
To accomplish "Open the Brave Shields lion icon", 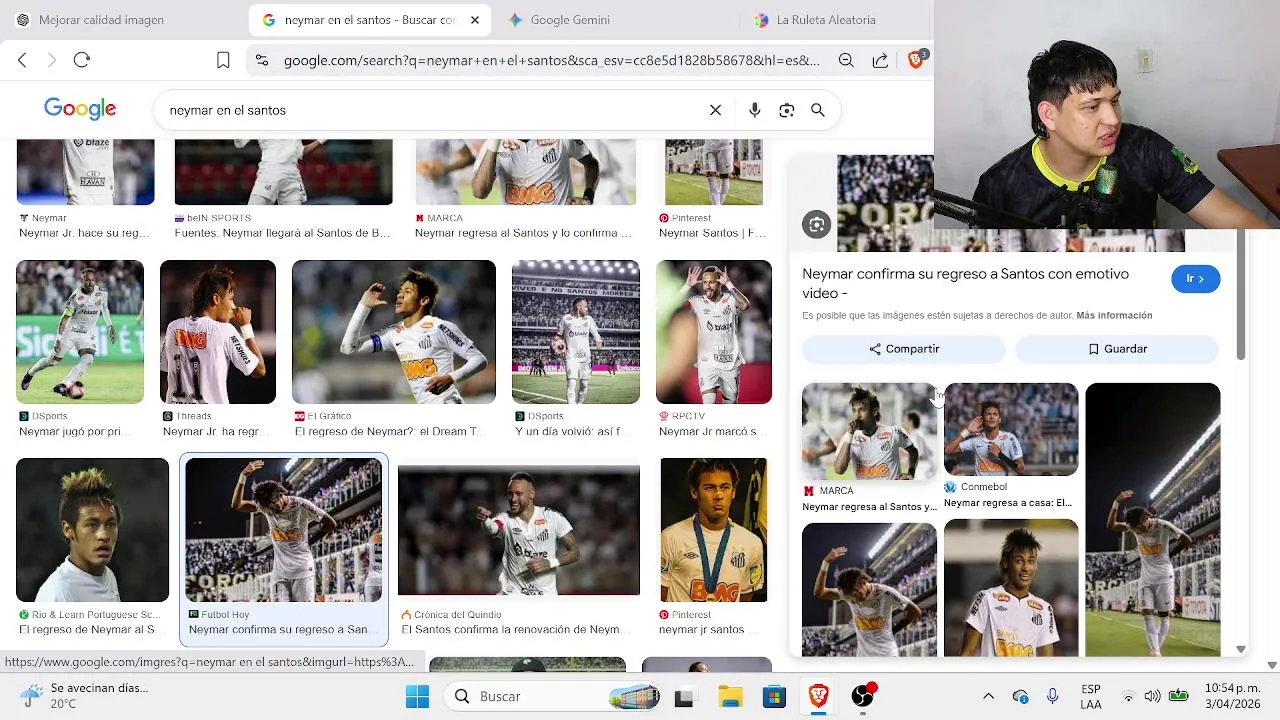I will [x=915, y=60].
